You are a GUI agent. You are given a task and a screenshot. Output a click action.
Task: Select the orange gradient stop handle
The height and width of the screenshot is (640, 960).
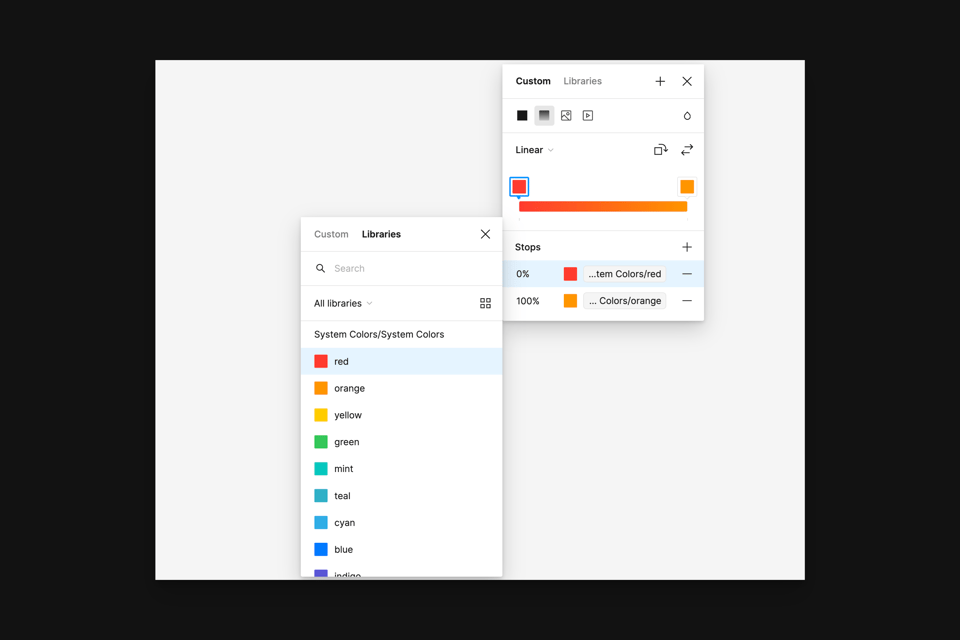[687, 187]
